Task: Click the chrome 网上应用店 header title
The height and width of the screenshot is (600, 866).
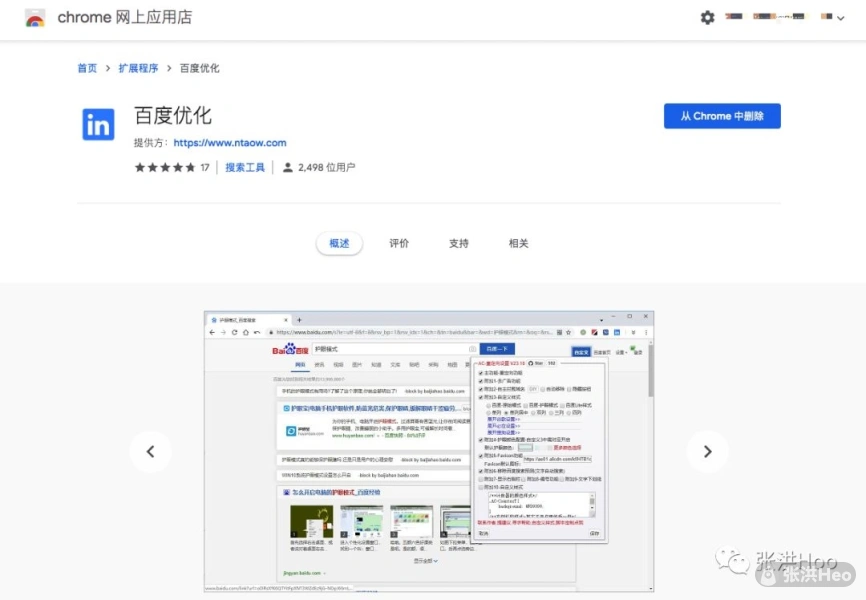Action: [125, 17]
